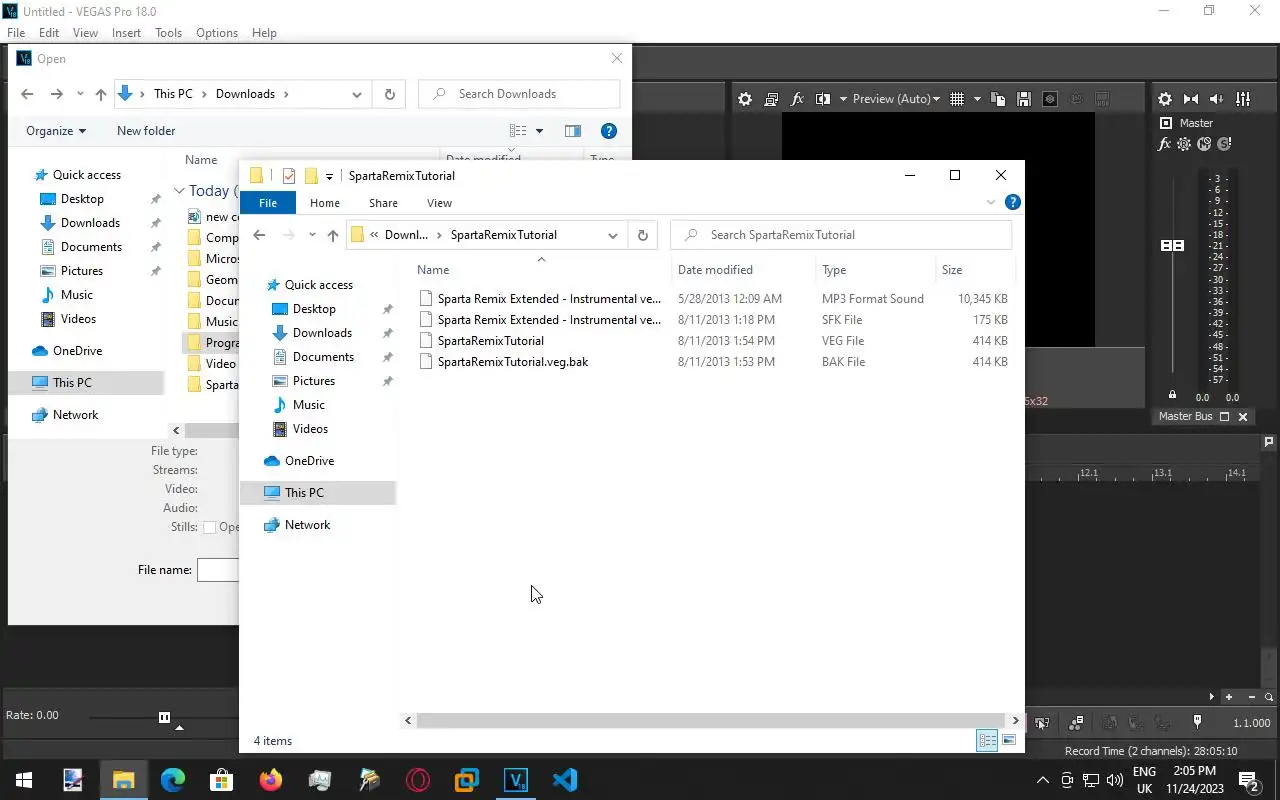Maximize the Master Bus panel
The image size is (1280, 800).
(1224, 417)
